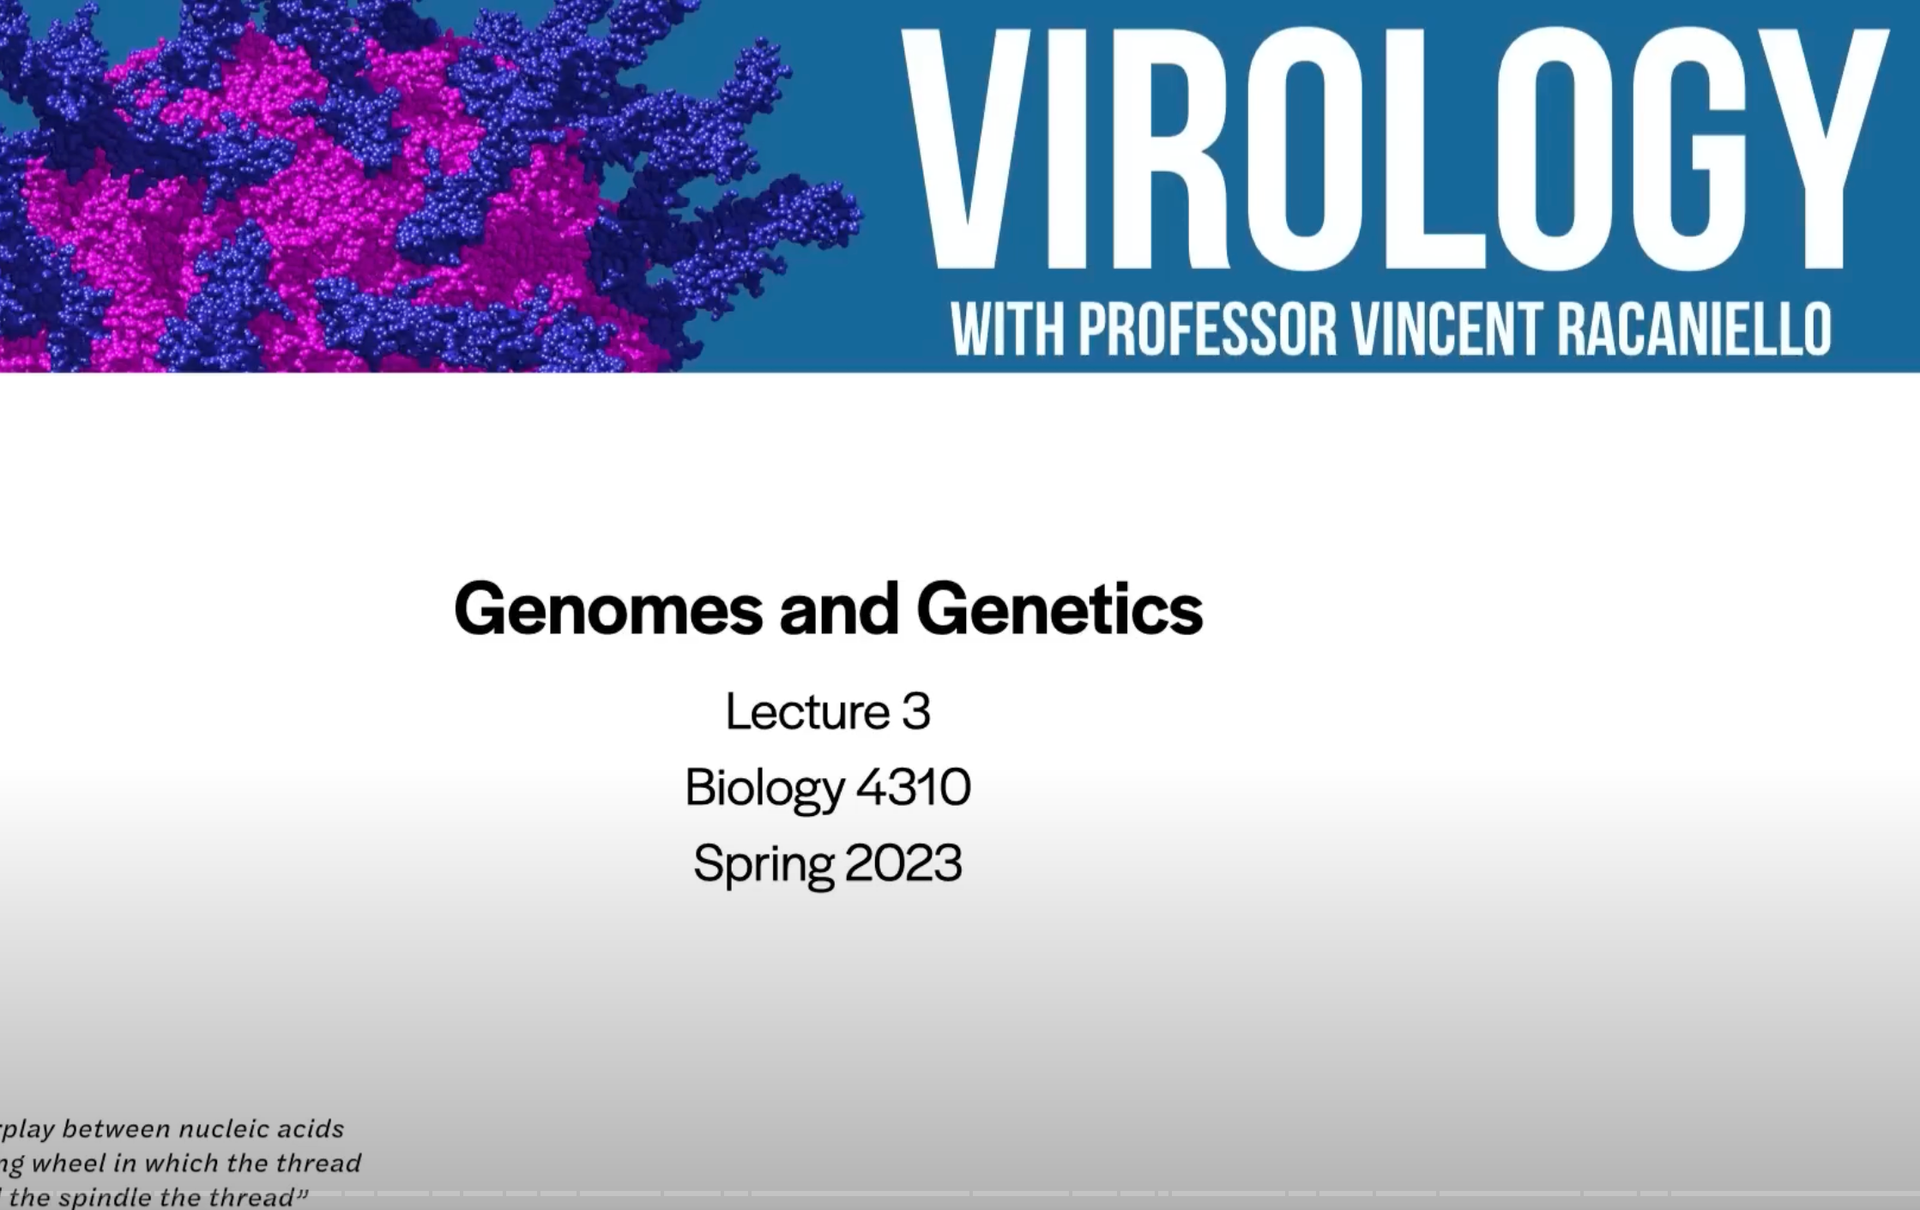Jump to the final chapter segment of progress bar
This screenshot has height=1210, width=1920.
(1795, 1194)
